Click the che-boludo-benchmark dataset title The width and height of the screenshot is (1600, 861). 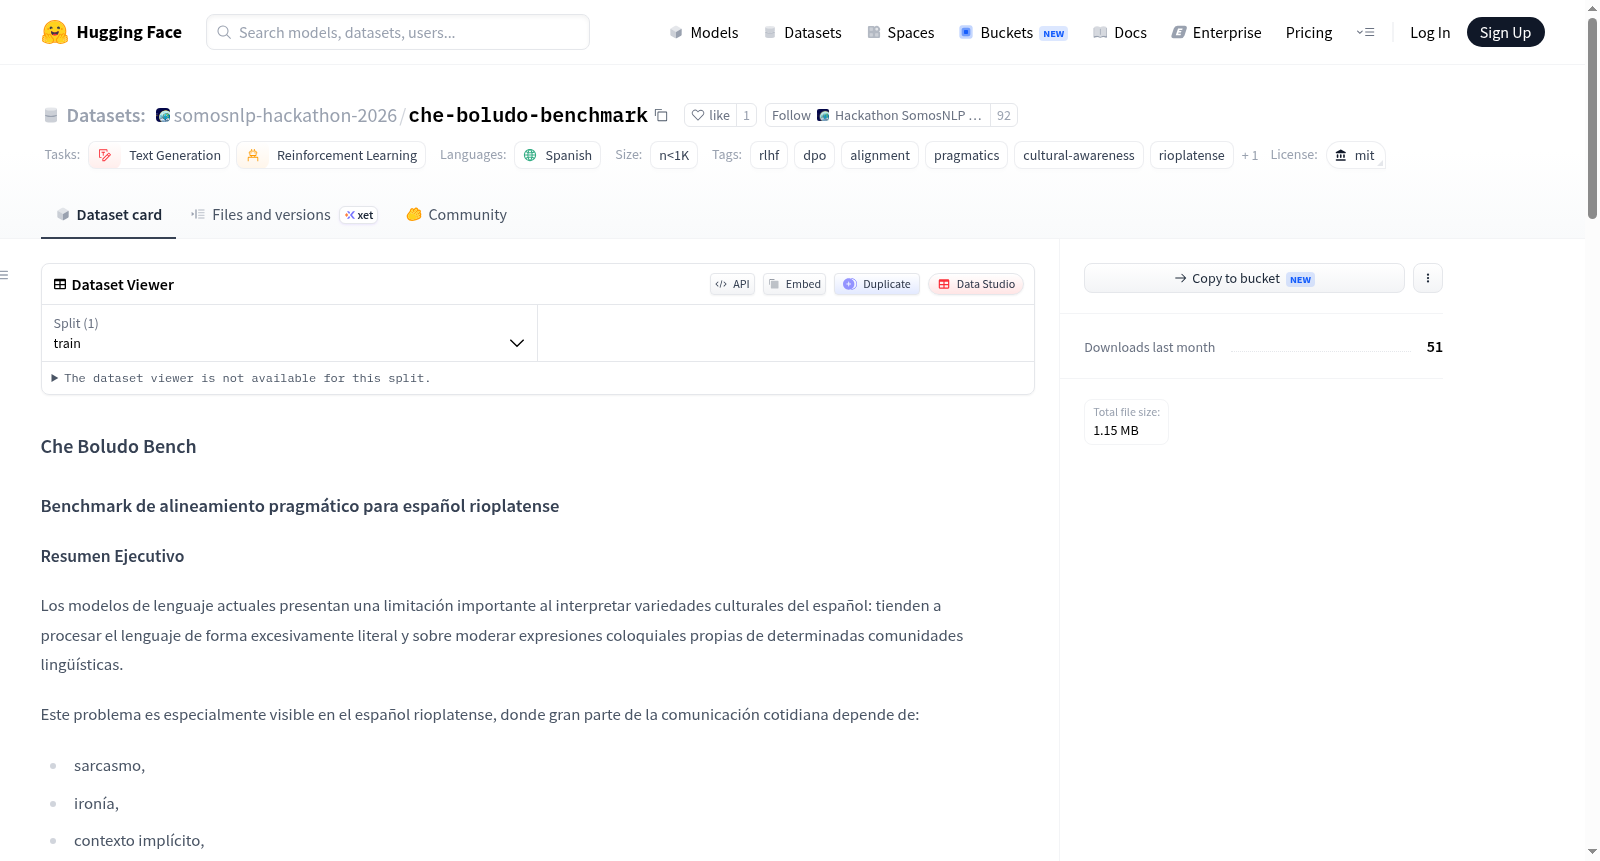[528, 115]
